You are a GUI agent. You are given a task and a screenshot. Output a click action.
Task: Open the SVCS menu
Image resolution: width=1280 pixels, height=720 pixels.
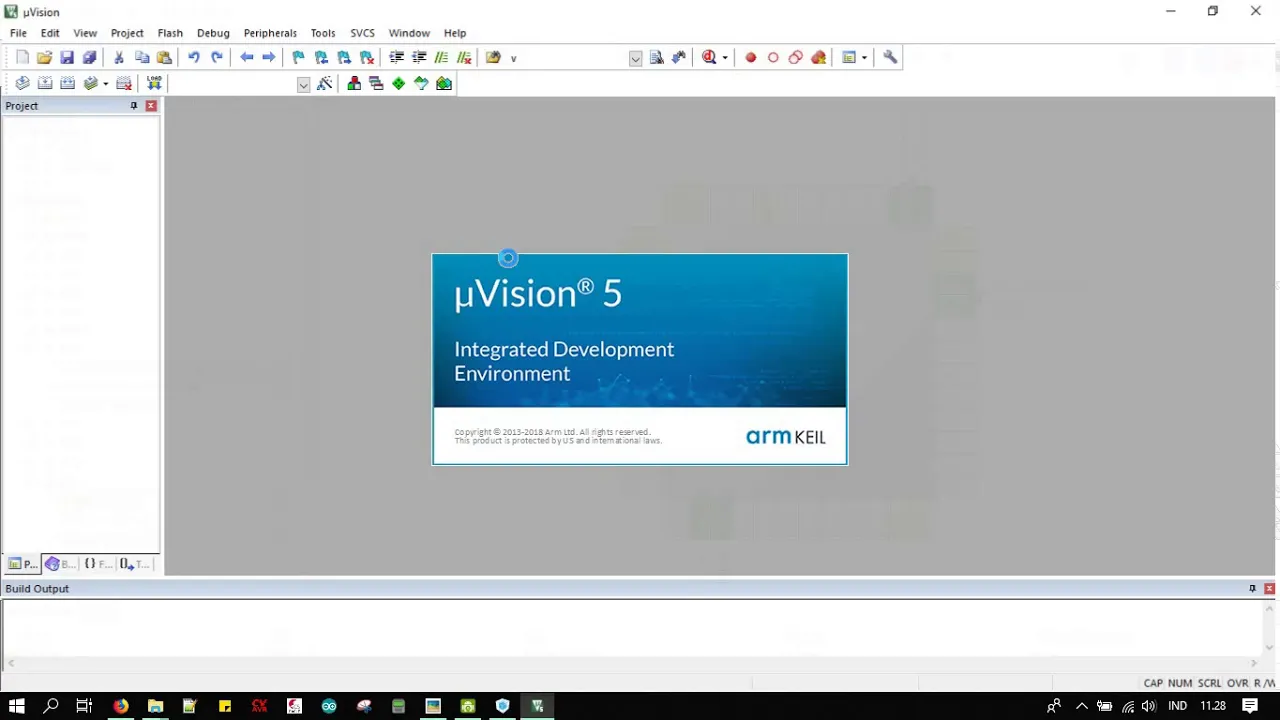coord(362,33)
